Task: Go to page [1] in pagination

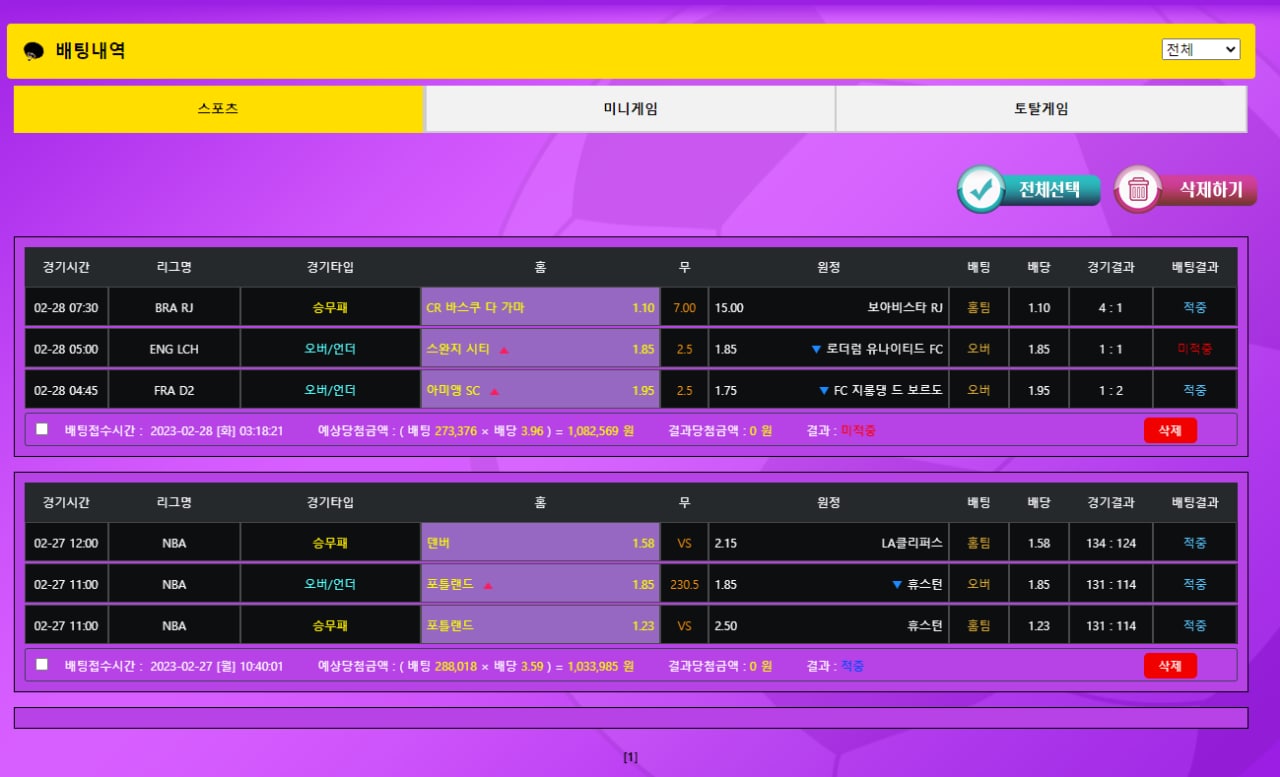Action: click(x=630, y=757)
